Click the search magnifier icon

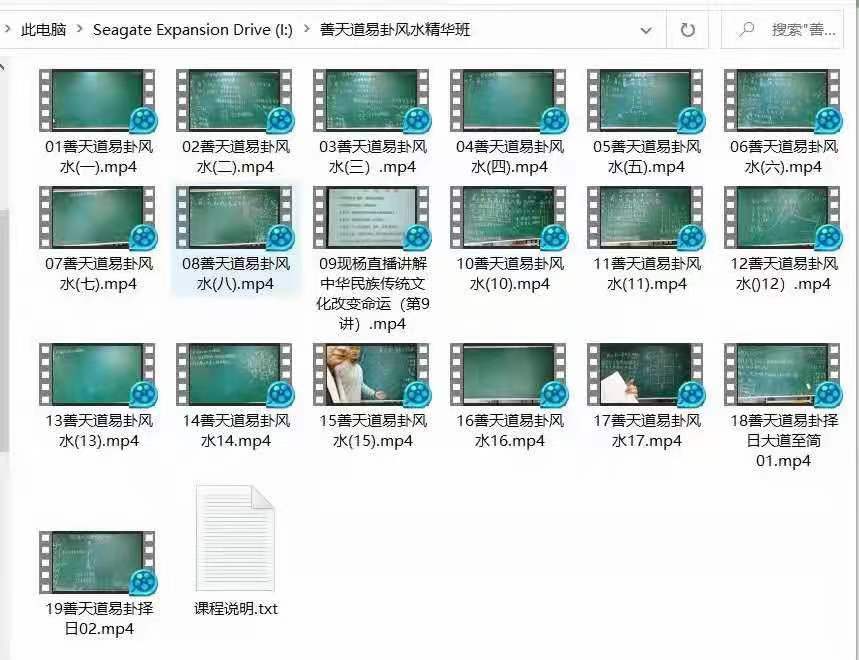(746, 30)
